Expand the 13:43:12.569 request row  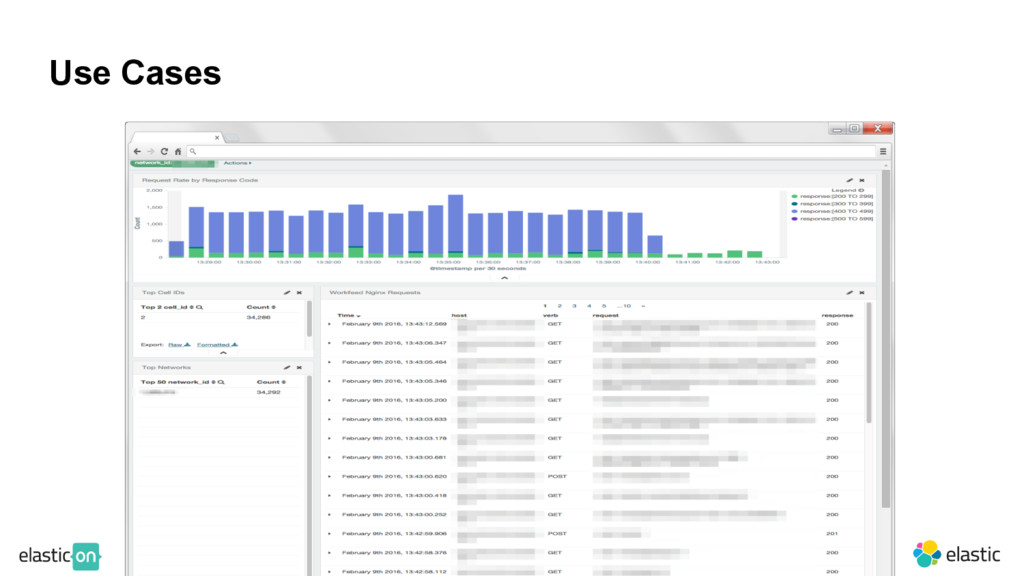pyautogui.click(x=329, y=324)
